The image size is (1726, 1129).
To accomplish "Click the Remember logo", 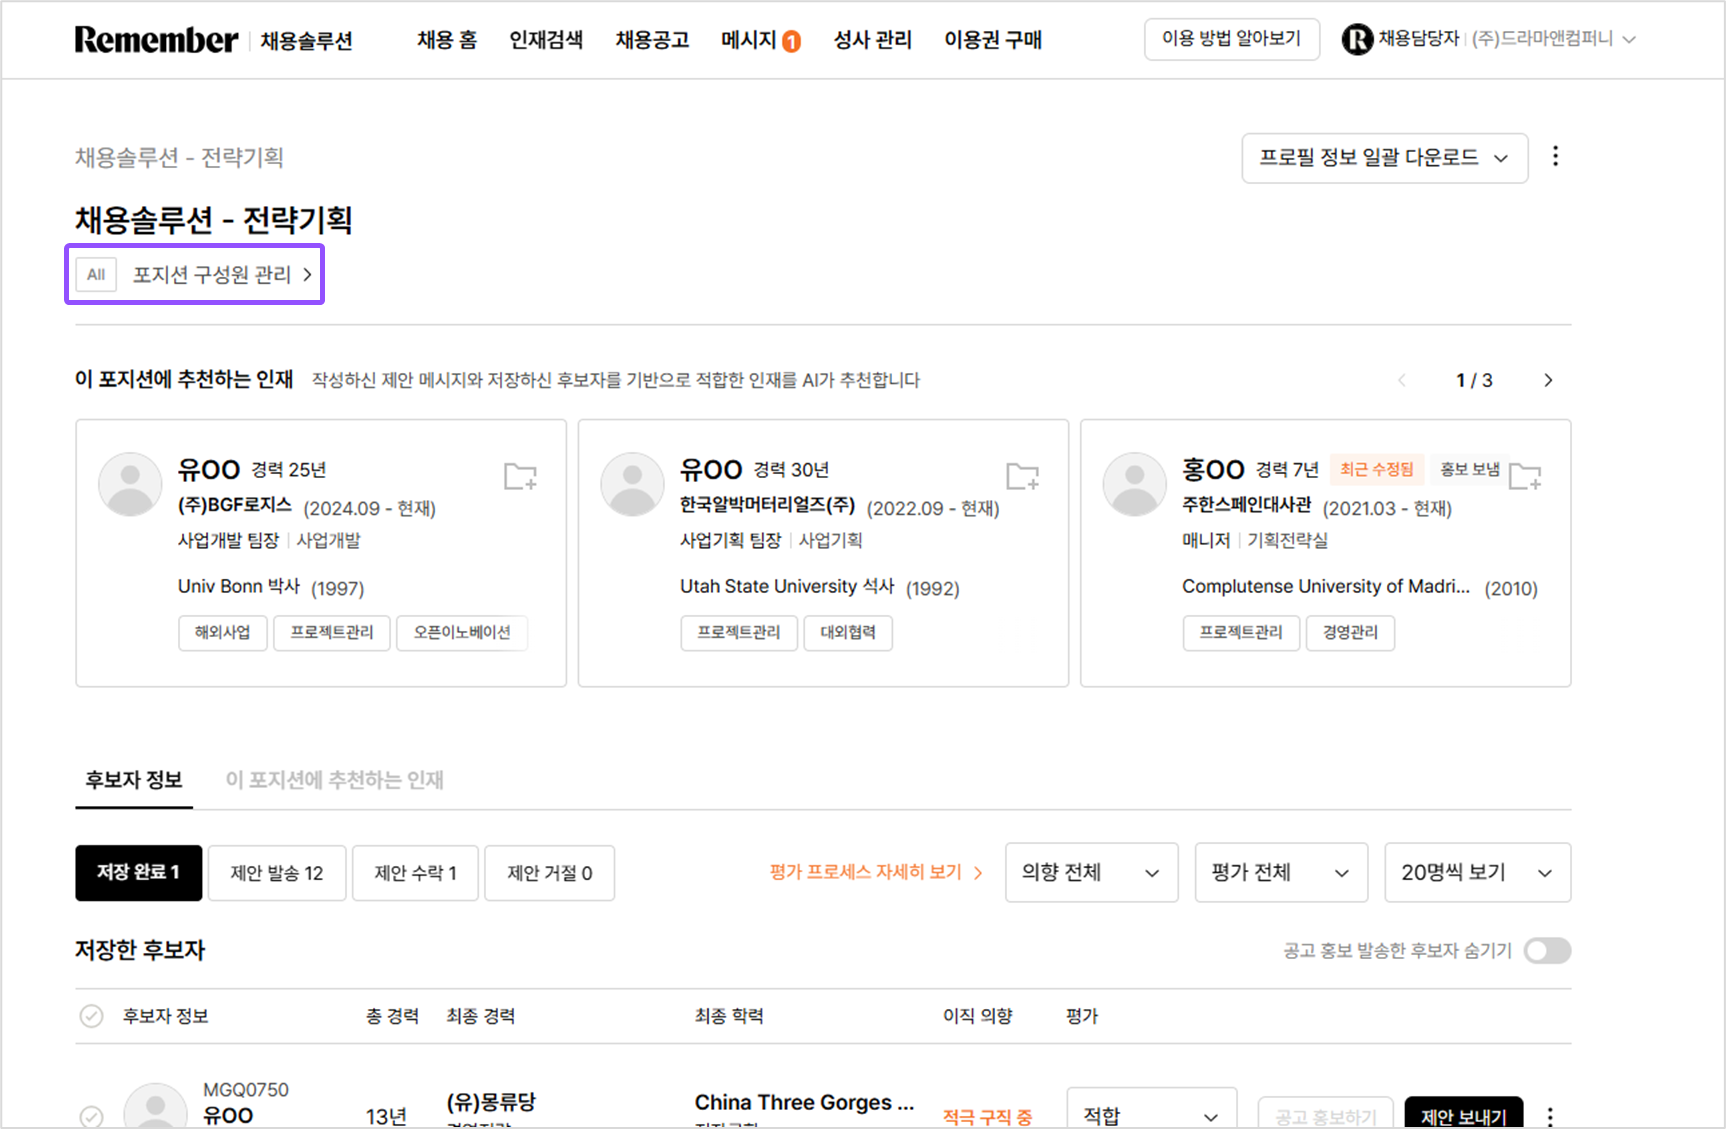I will [x=156, y=40].
